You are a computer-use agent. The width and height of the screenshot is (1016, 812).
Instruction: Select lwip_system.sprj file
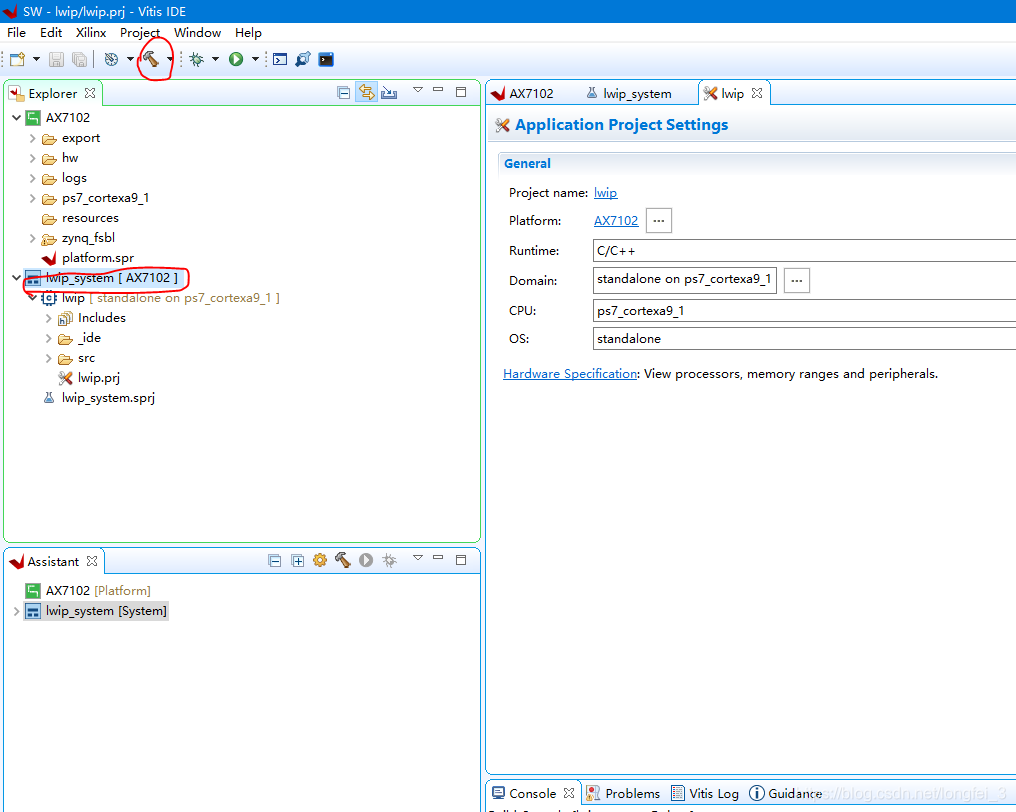[108, 398]
